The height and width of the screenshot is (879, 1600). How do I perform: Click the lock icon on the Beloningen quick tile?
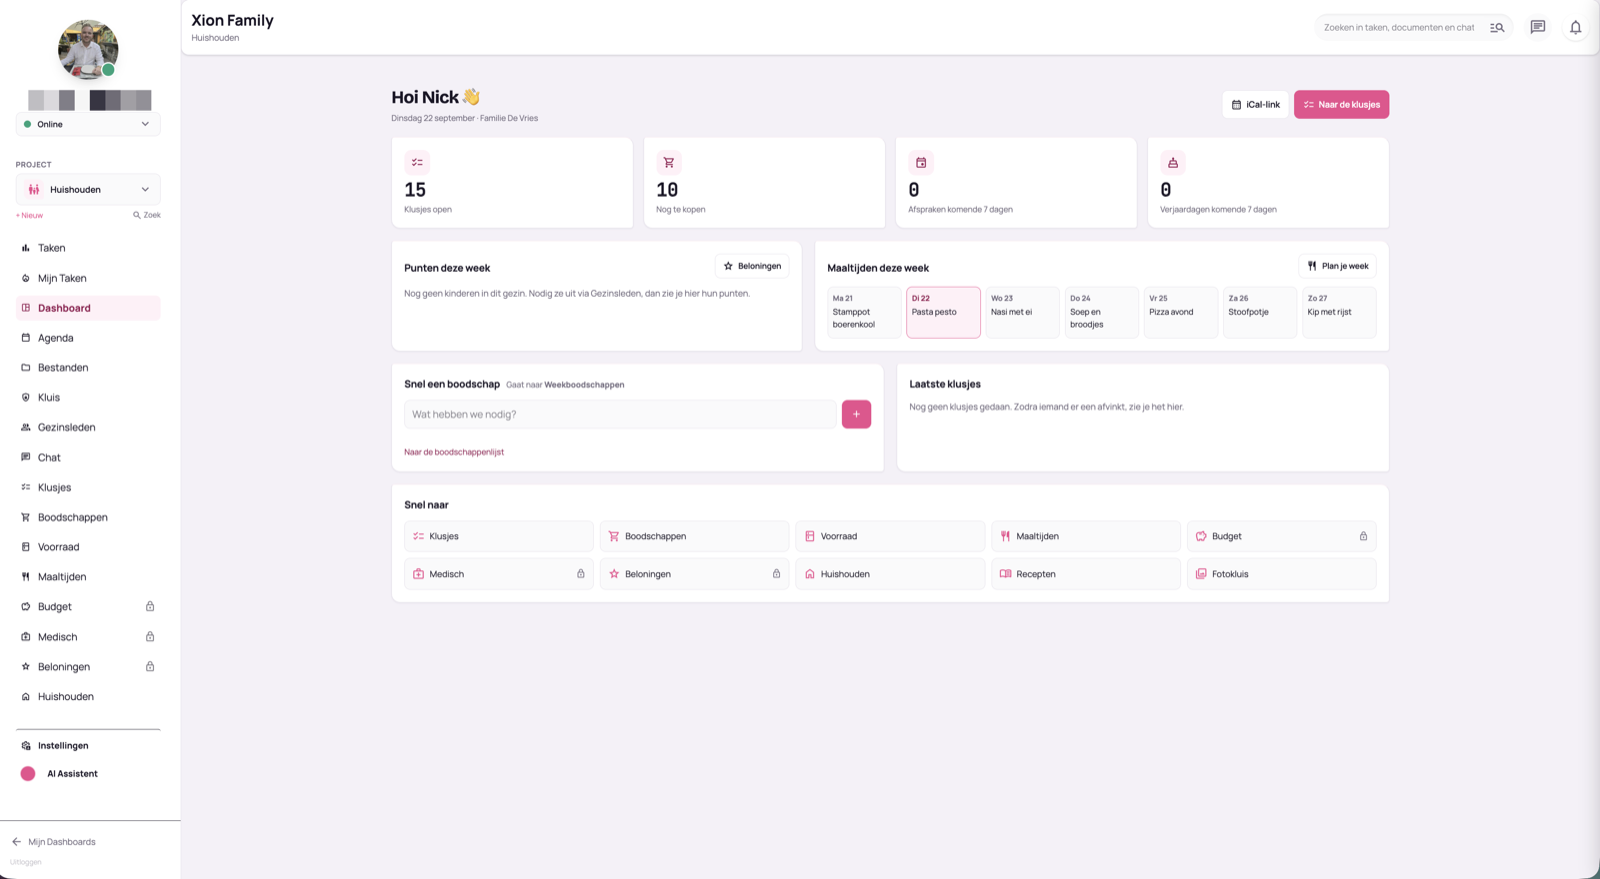click(x=776, y=574)
